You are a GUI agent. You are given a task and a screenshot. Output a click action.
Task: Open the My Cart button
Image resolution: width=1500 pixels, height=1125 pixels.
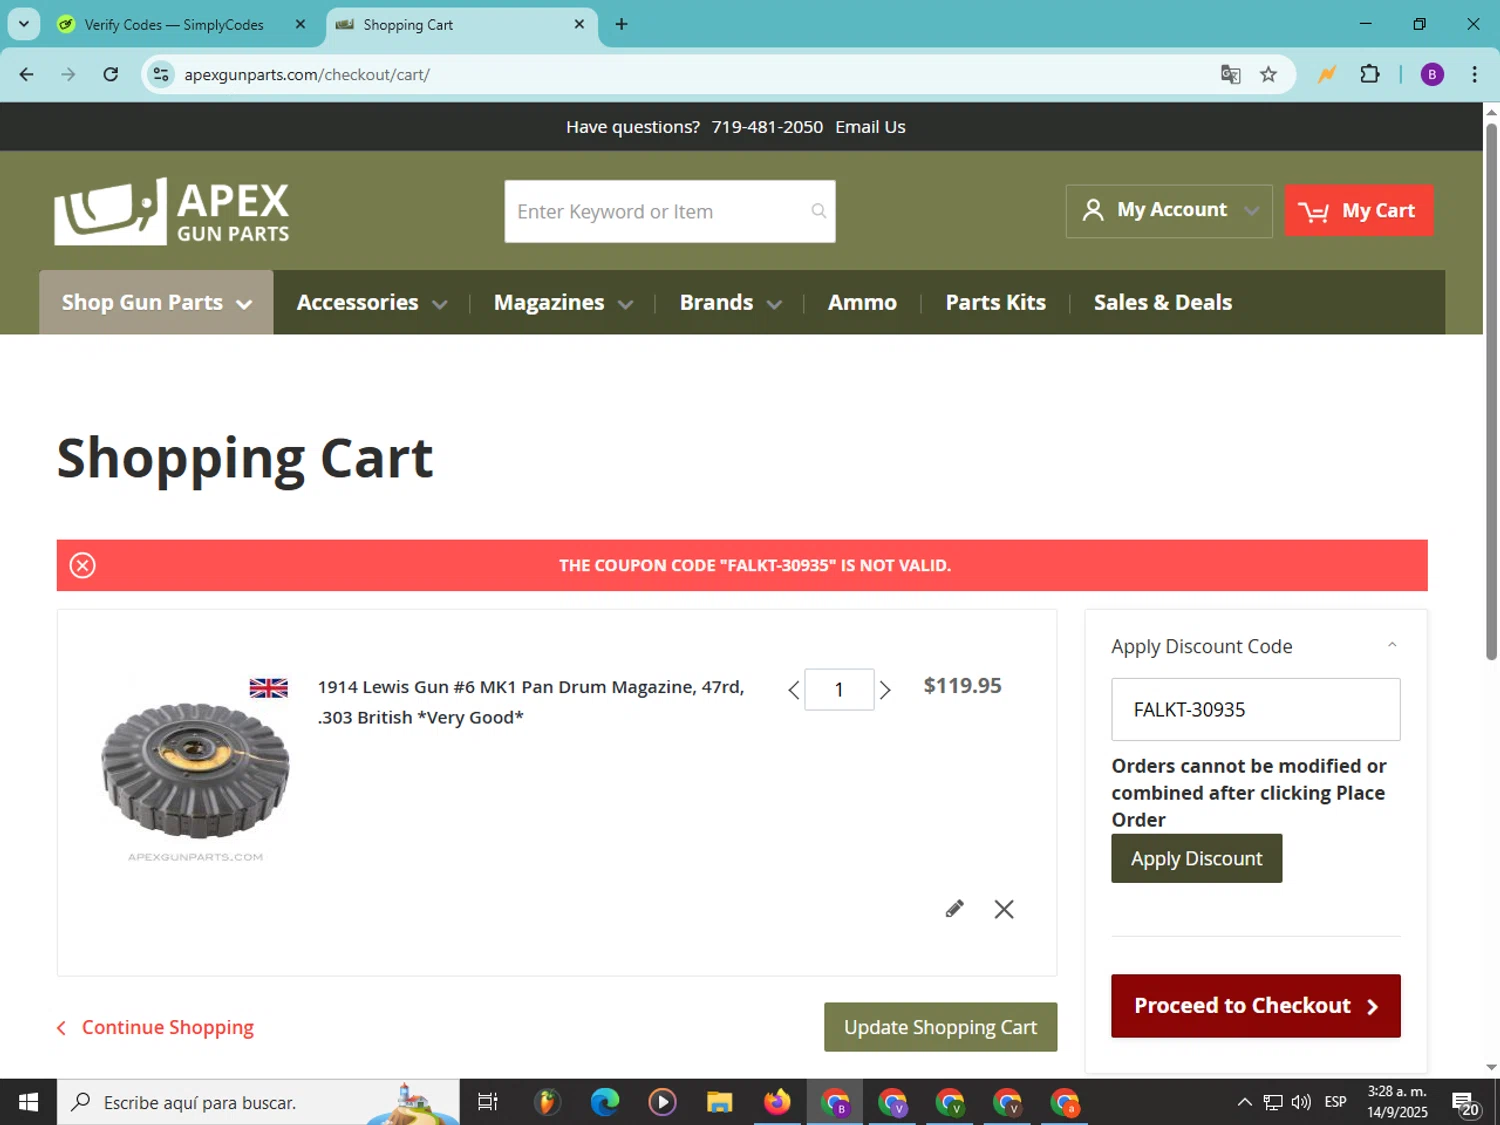click(x=1358, y=211)
